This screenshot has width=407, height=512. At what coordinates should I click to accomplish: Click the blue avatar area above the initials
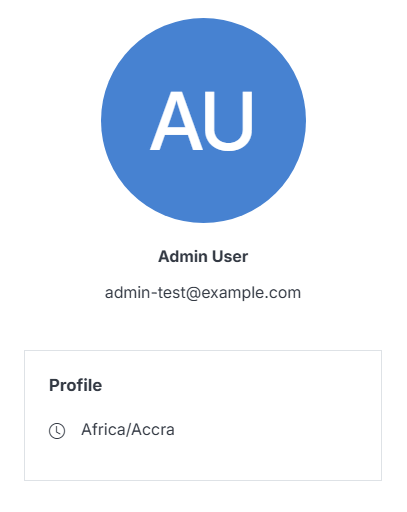click(x=203, y=53)
